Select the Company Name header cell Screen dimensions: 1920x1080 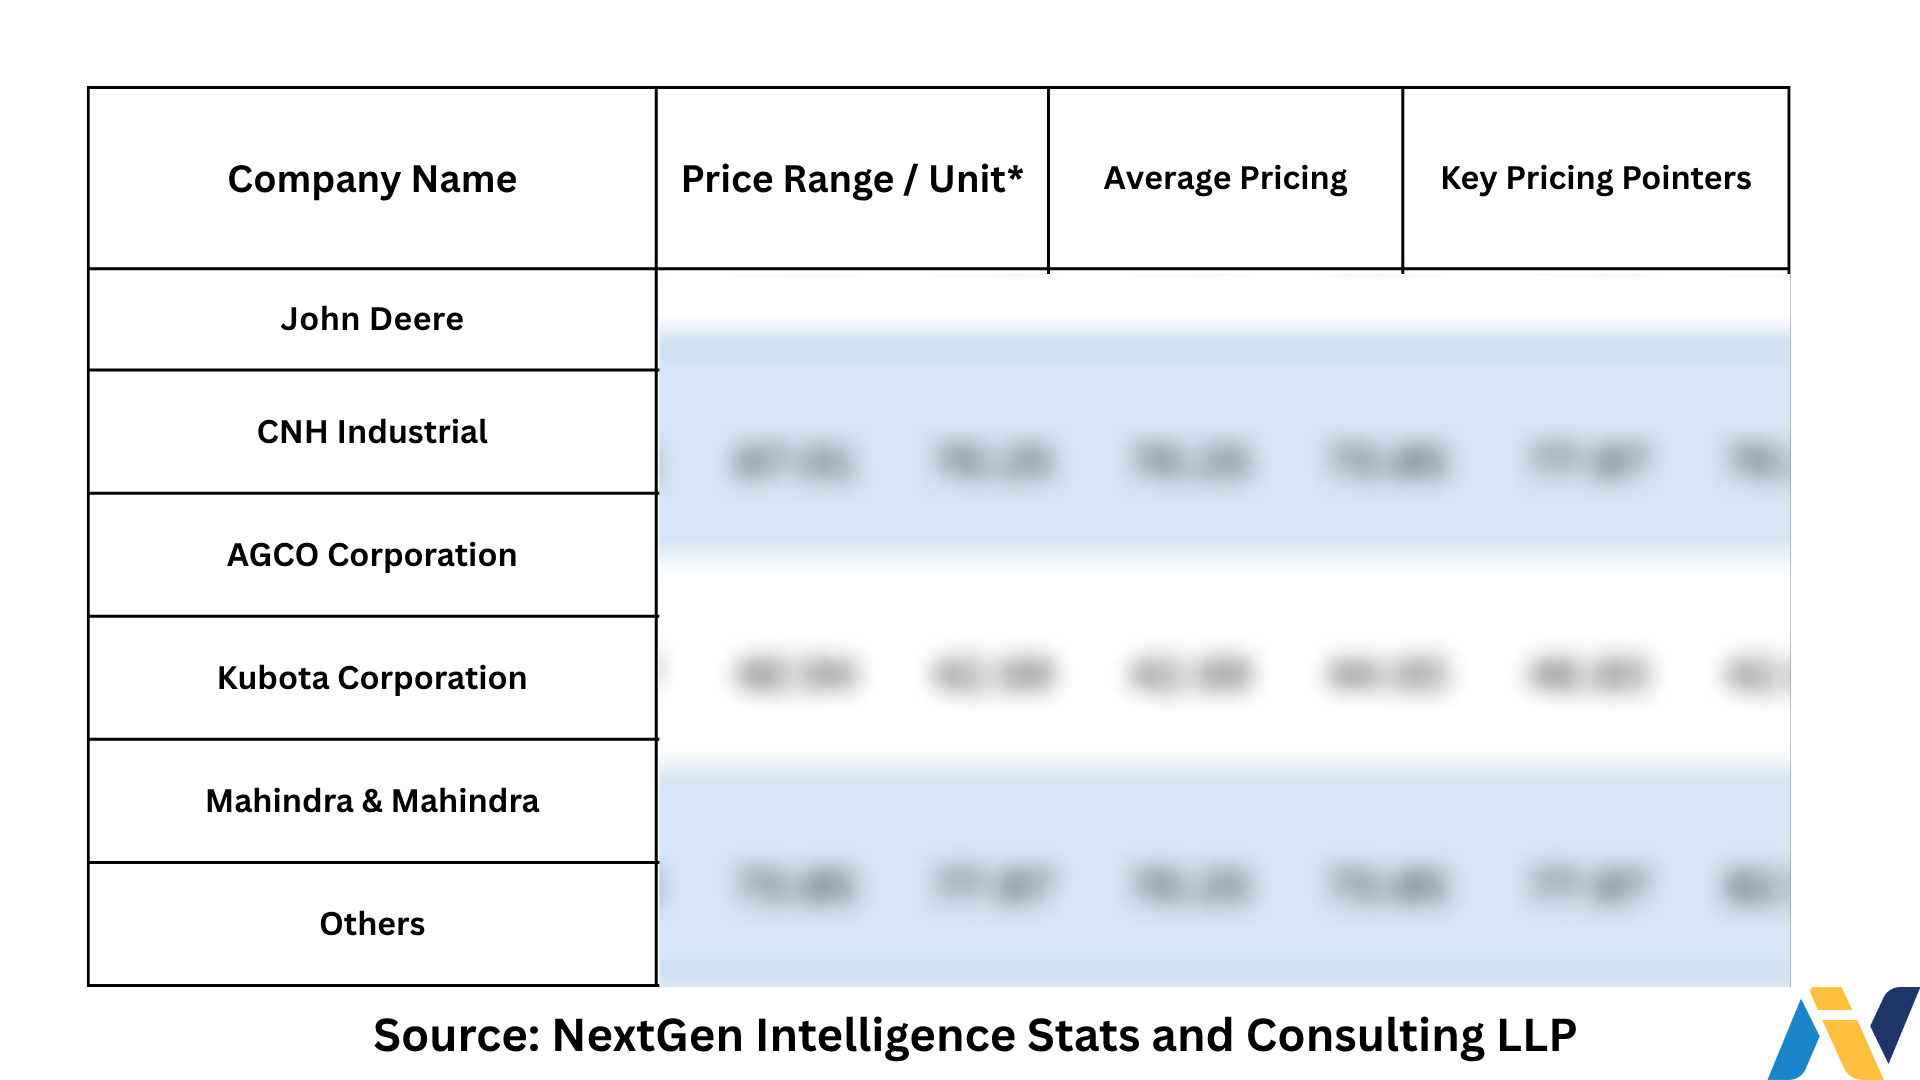[x=372, y=178]
